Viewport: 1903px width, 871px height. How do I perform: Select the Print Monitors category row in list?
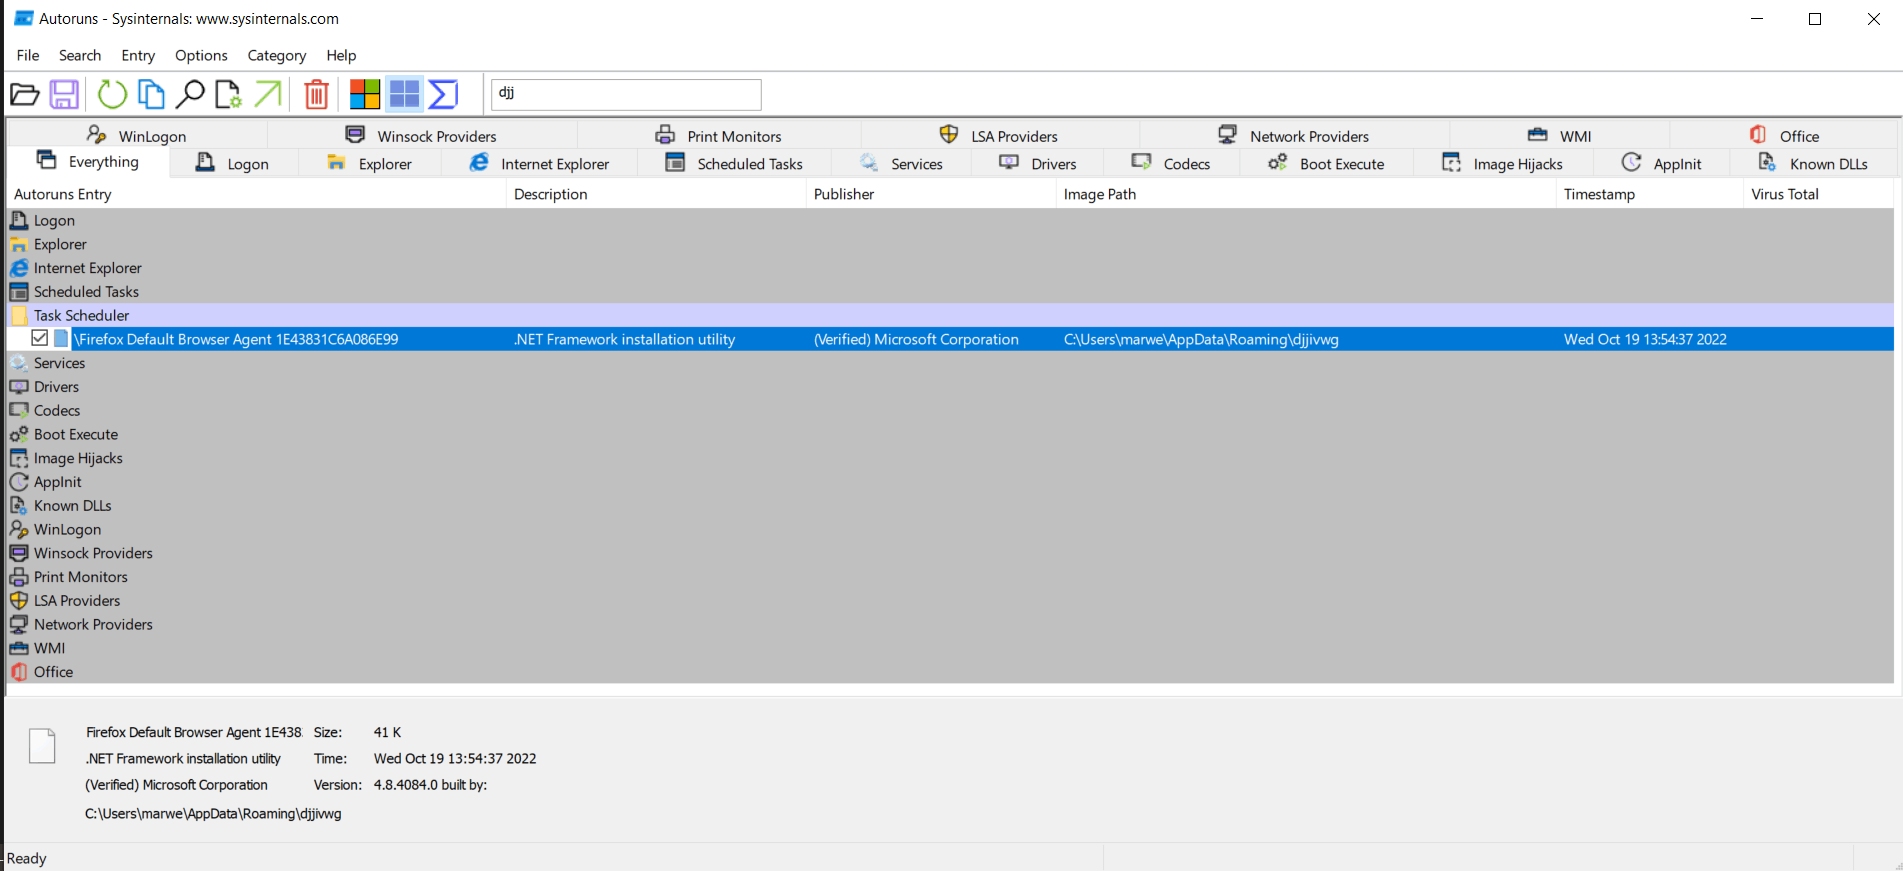(x=951, y=577)
